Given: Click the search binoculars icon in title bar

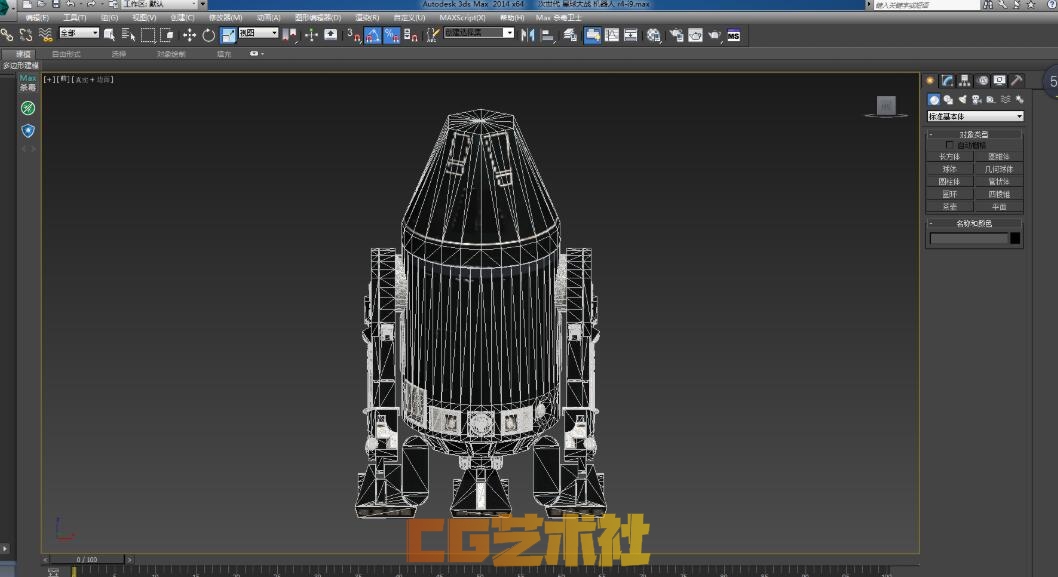Looking at the screenshot, I should (987, 5).
